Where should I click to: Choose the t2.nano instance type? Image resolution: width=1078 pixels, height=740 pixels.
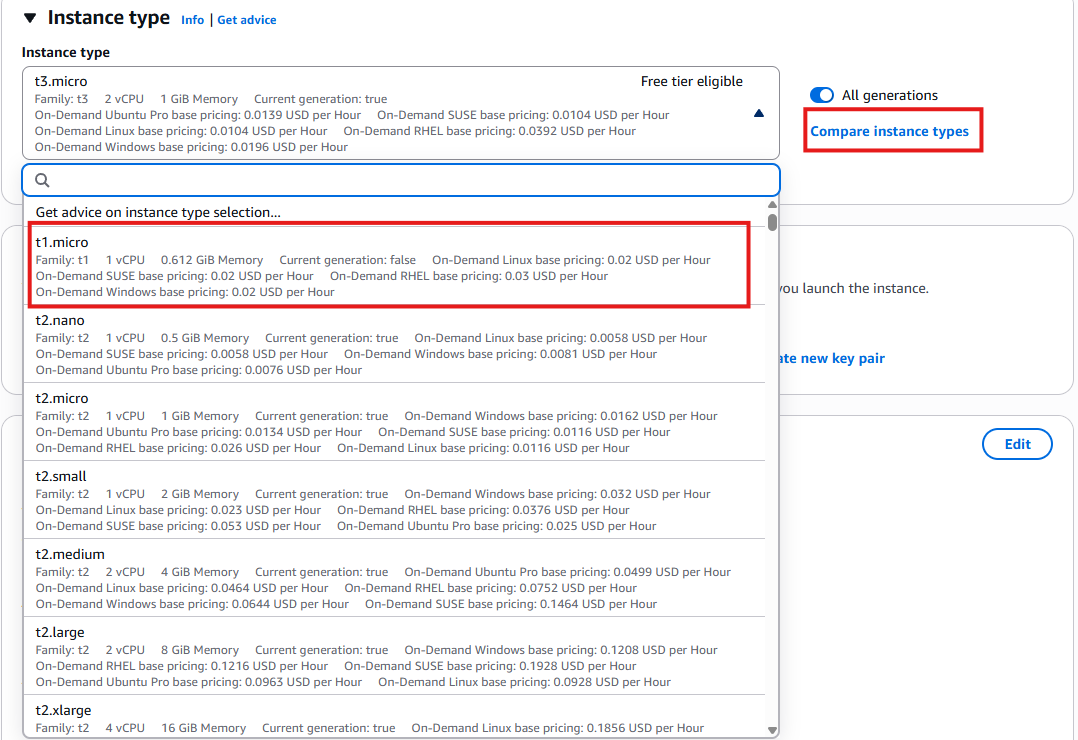coord(395,344)
